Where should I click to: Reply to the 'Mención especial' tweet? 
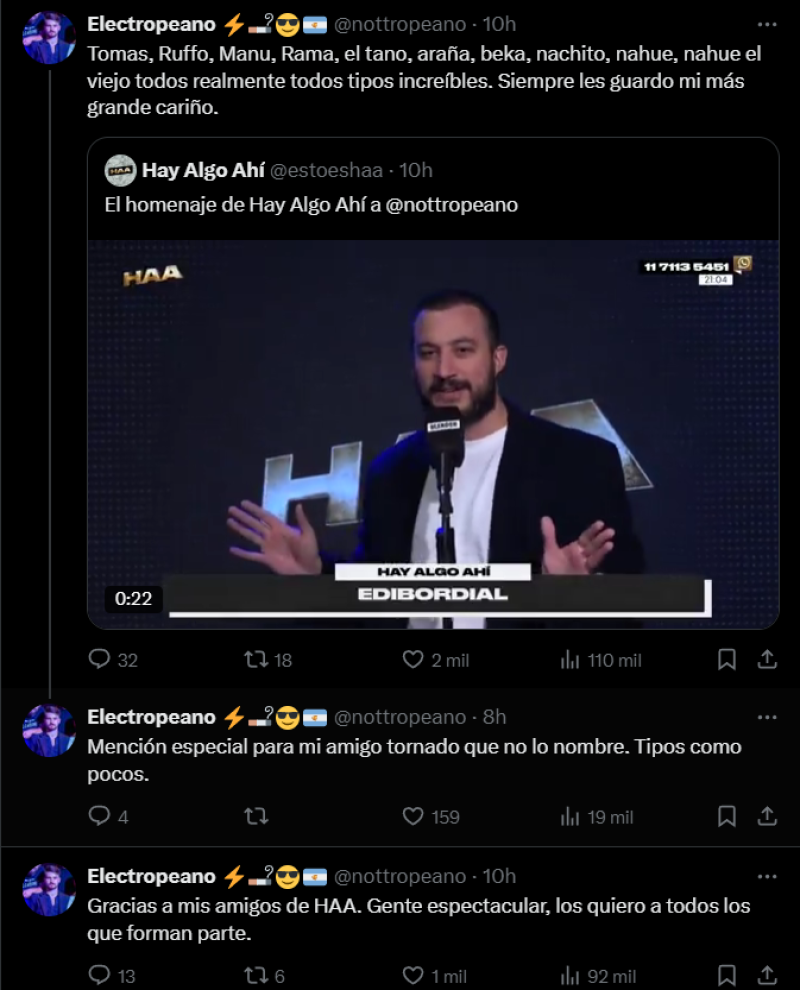pos(99,817)
